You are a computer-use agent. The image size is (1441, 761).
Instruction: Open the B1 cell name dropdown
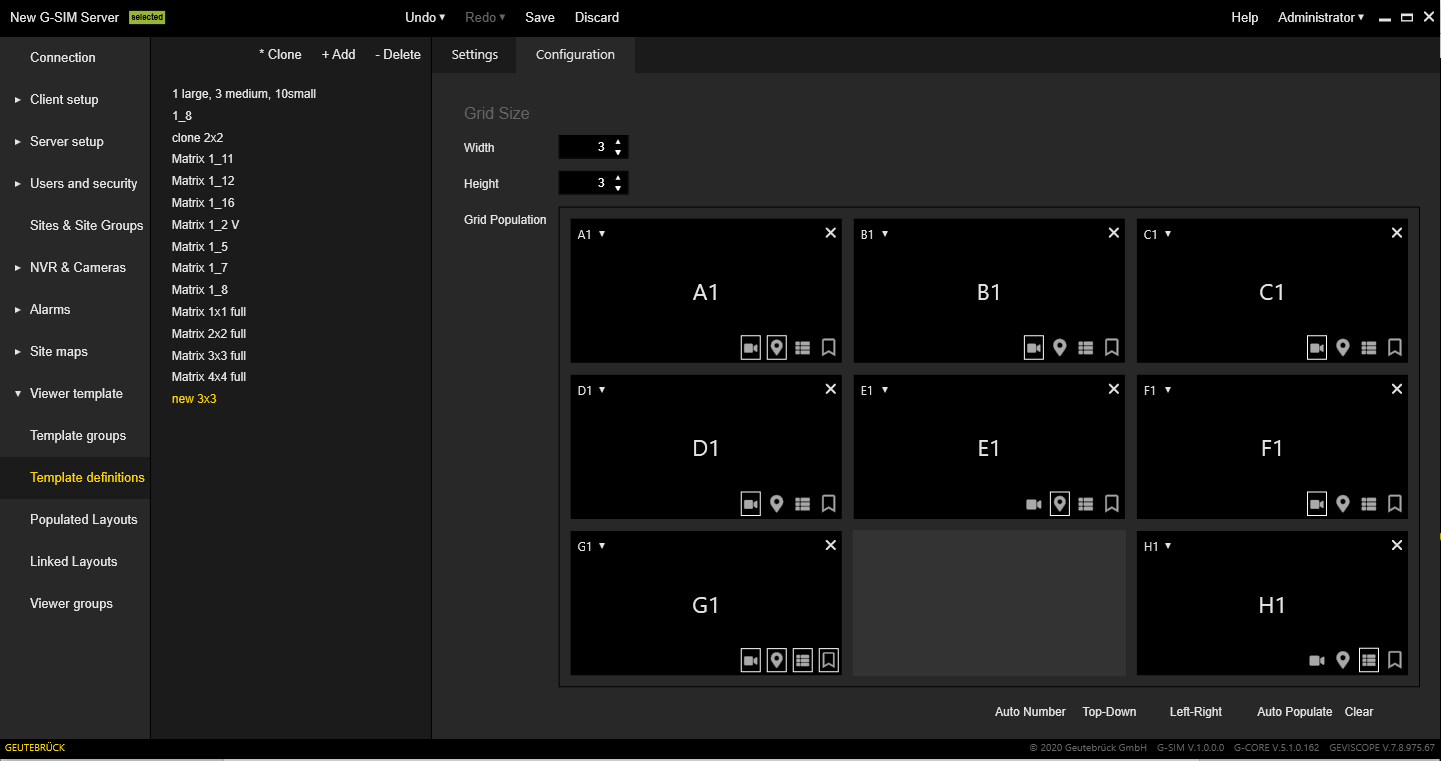pyautogui.click(x=885, y=234)
